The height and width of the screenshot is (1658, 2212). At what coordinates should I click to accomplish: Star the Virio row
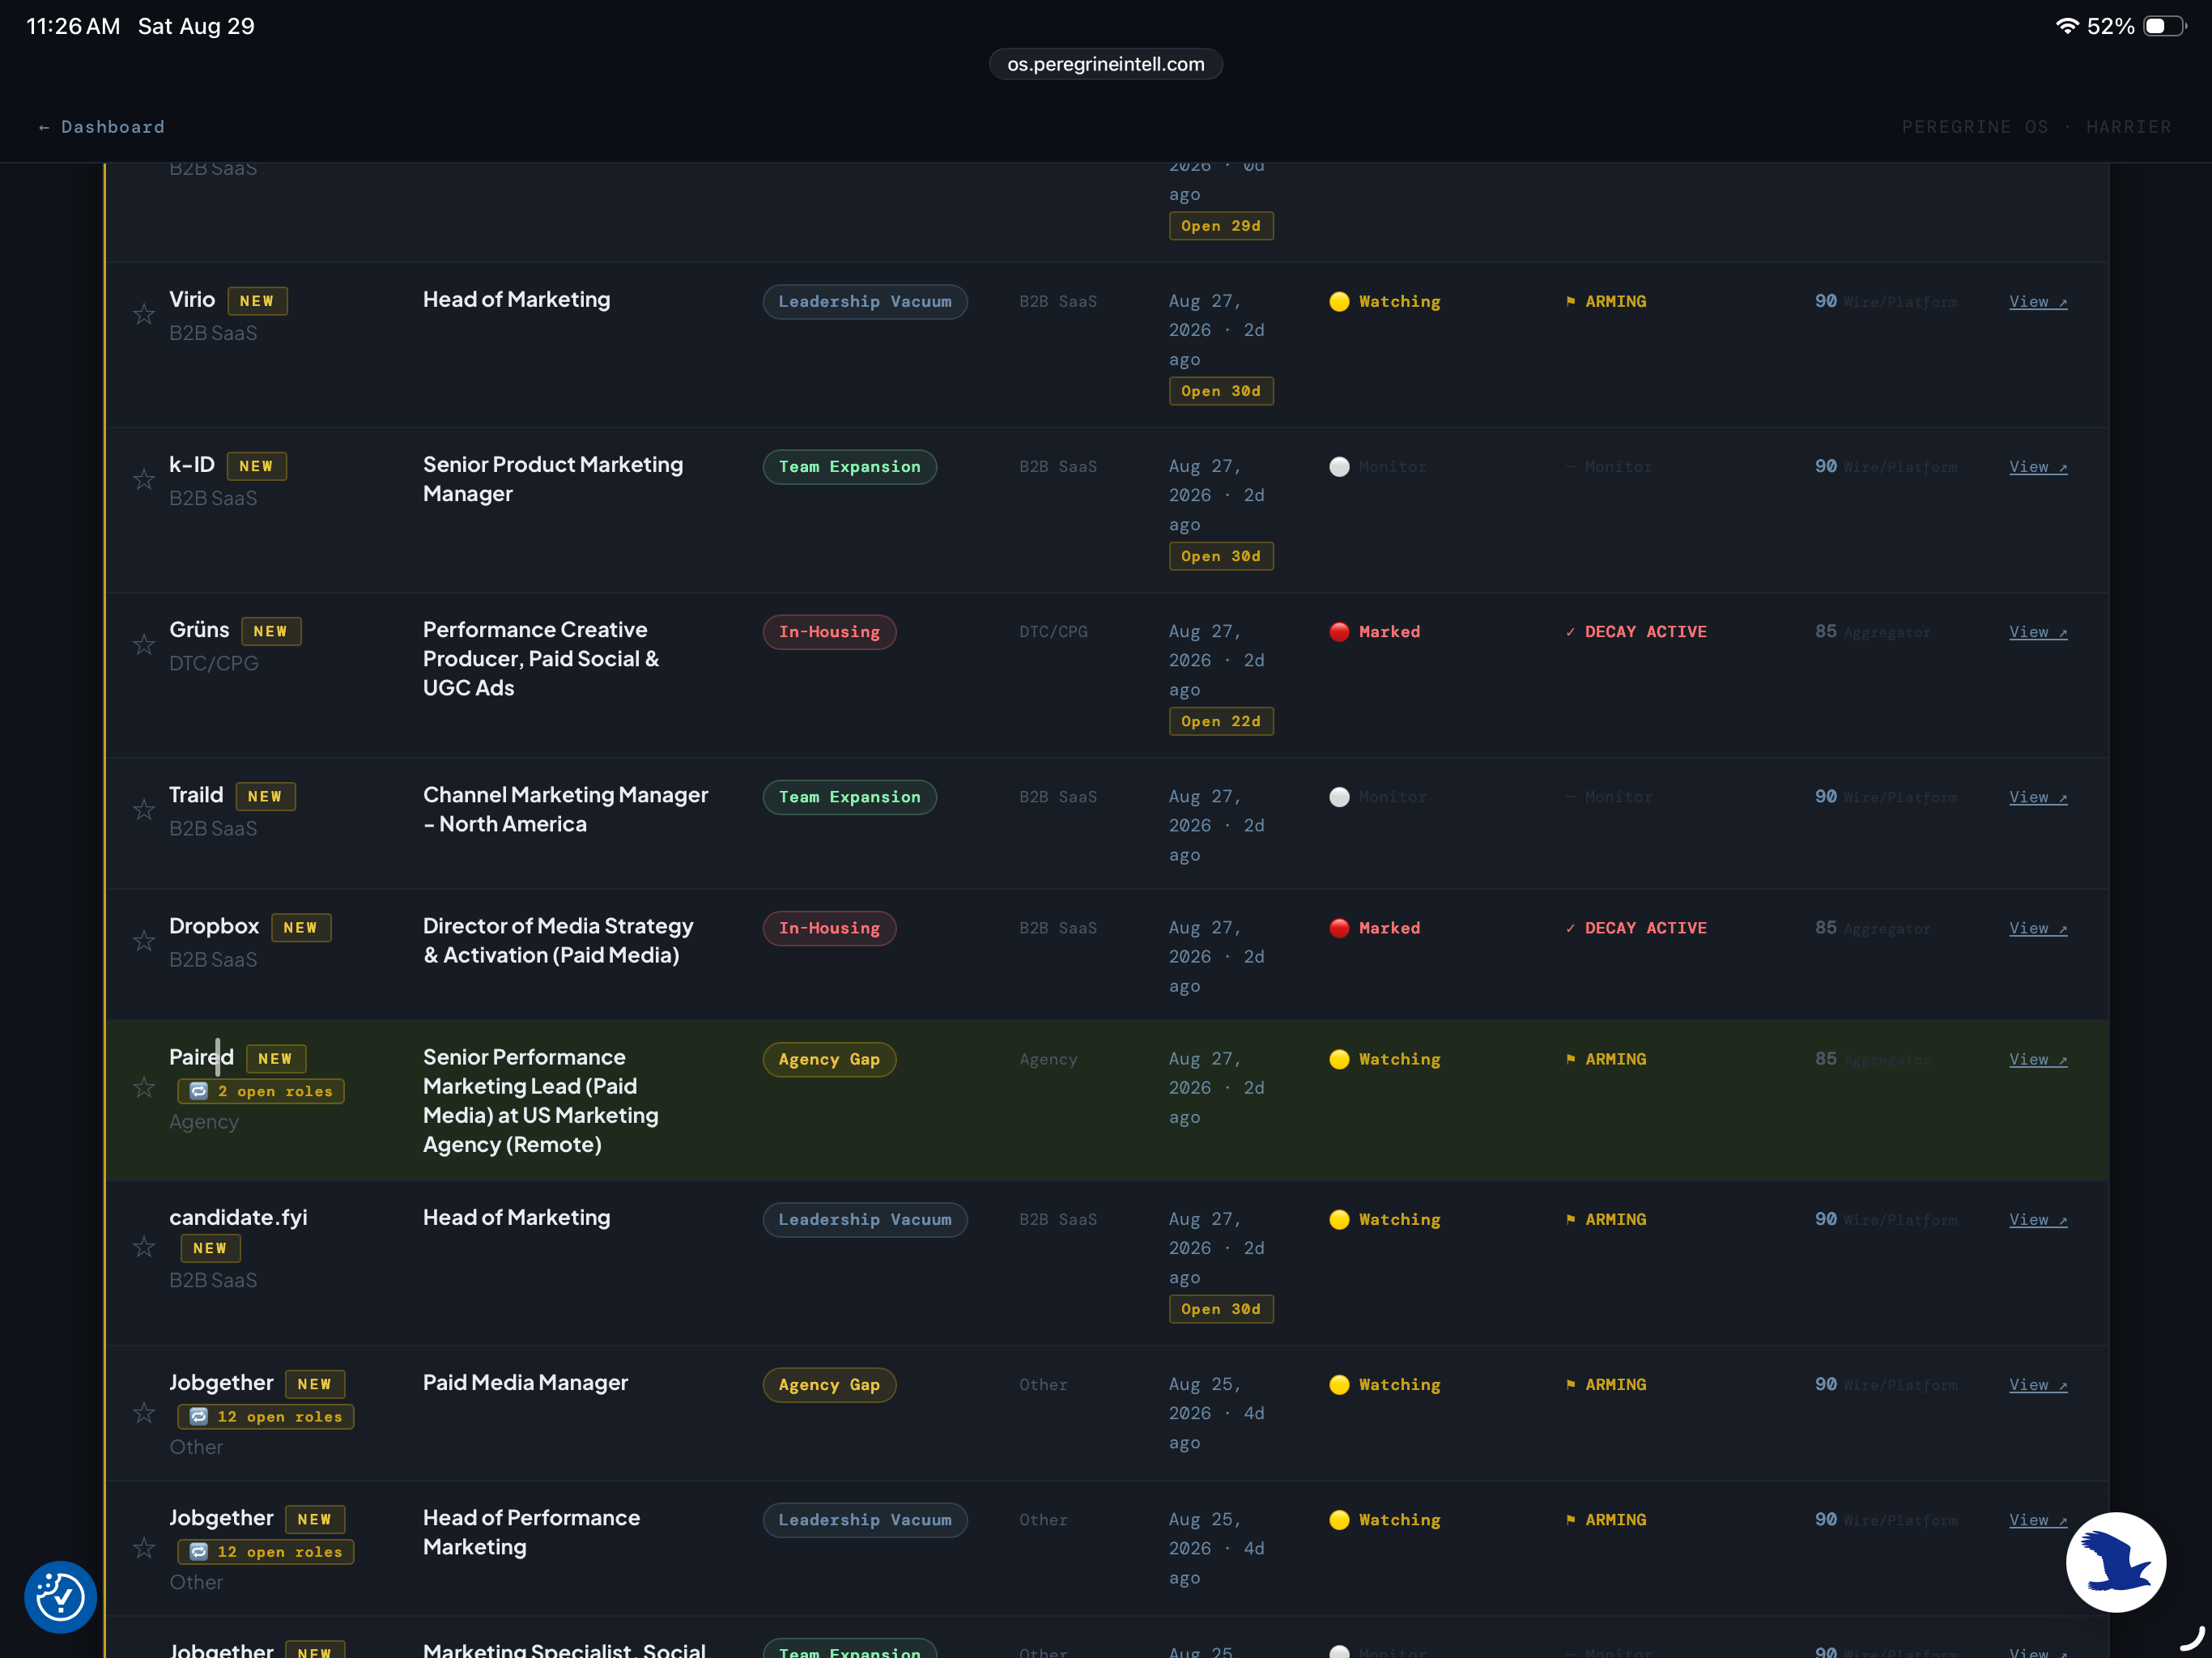(144, 315)
